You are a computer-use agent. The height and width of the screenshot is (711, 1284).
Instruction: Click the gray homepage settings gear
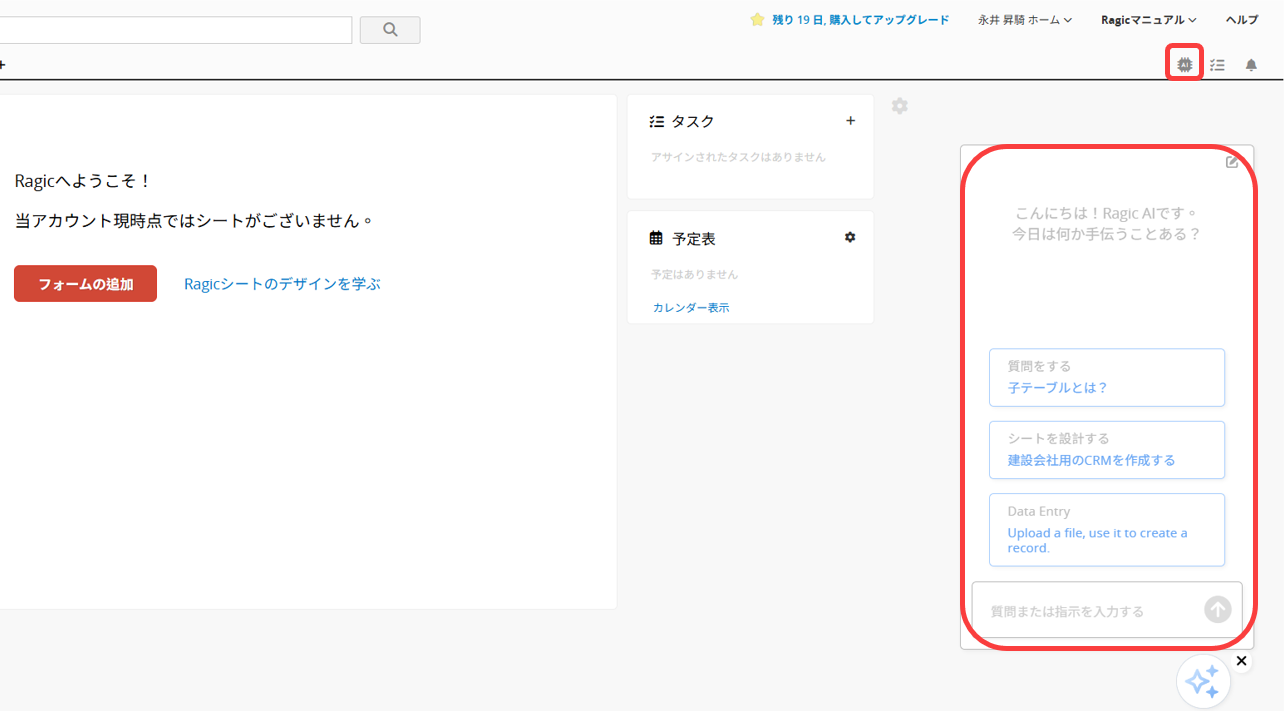(x=900, y=106)
